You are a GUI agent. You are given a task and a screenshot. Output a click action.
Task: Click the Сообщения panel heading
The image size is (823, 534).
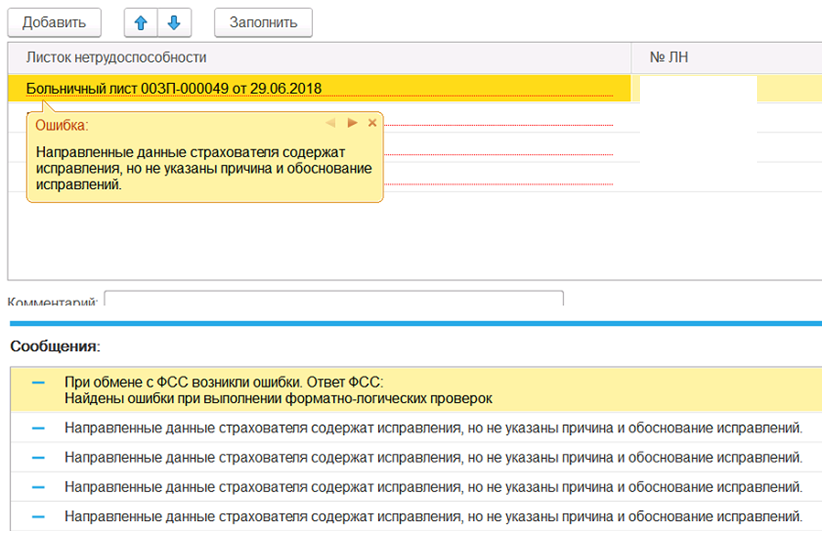55,346
